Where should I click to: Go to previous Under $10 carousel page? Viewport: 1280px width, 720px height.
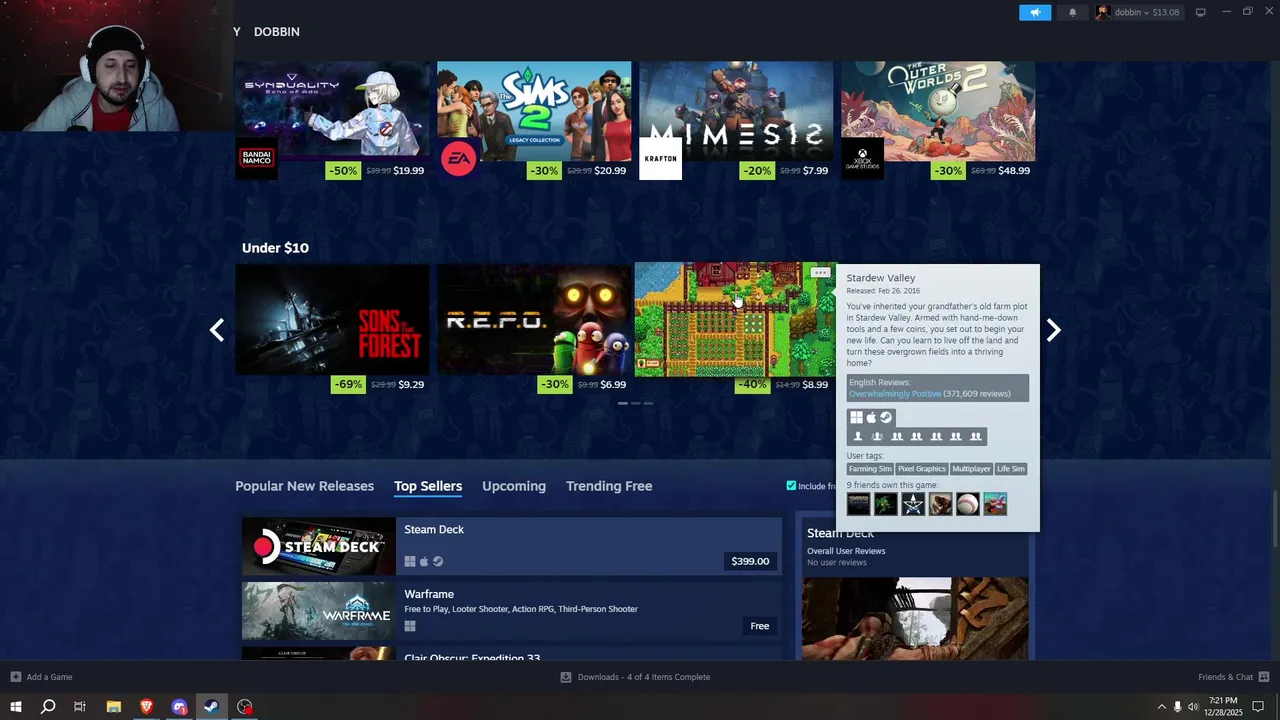click(217, 330)
